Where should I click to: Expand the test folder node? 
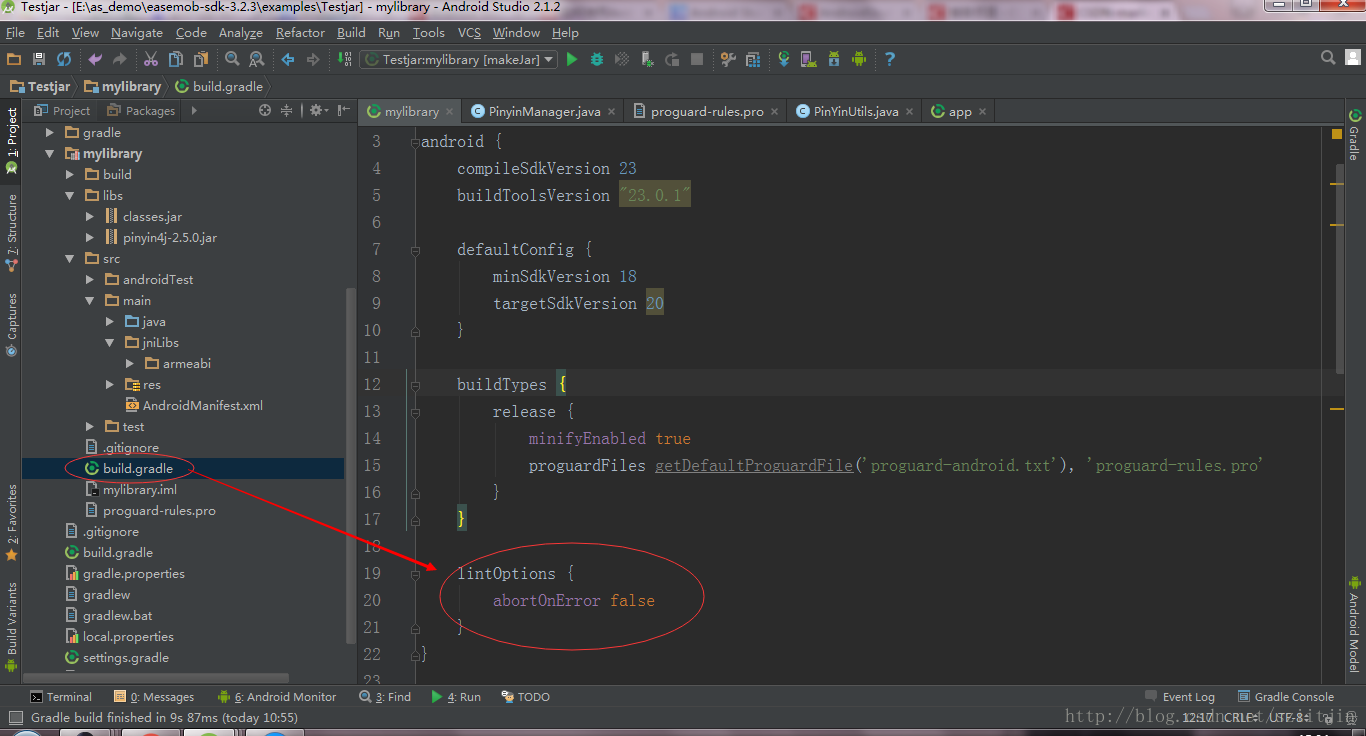[x=90, y=426]
